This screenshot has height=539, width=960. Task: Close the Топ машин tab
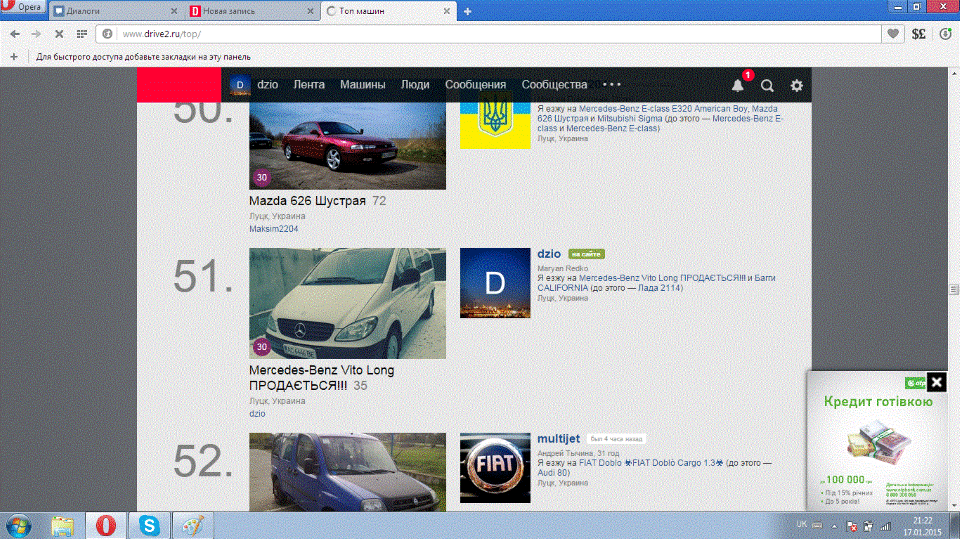(x=447, y=11)
